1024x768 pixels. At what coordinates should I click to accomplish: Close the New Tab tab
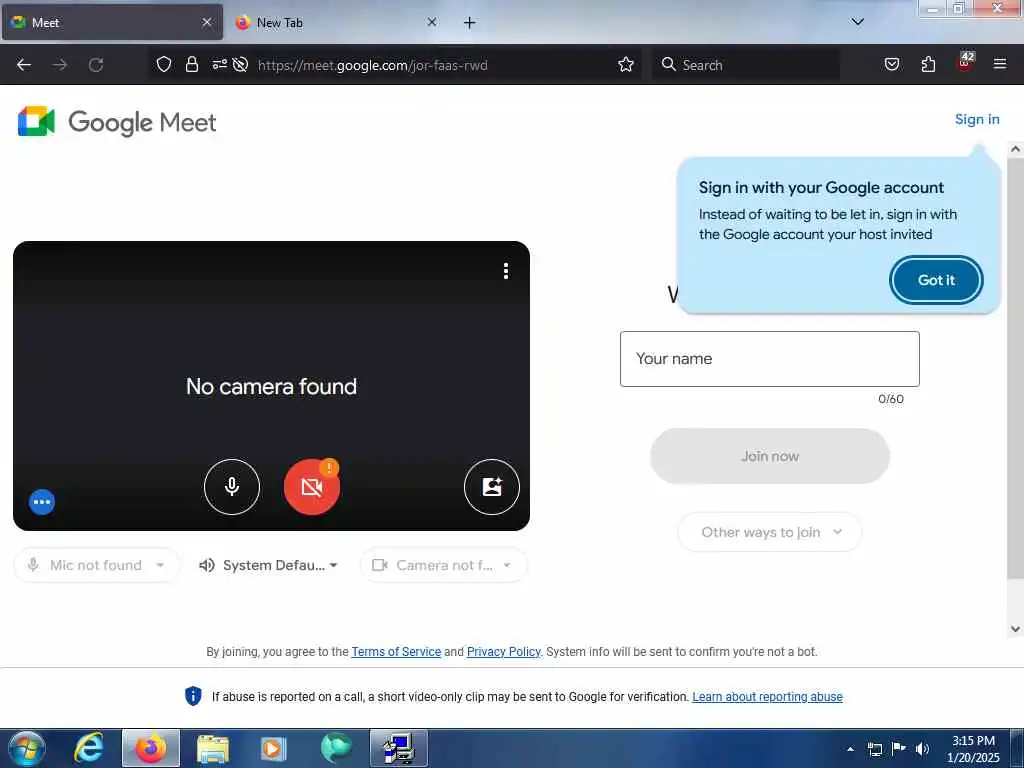[432, 22]
